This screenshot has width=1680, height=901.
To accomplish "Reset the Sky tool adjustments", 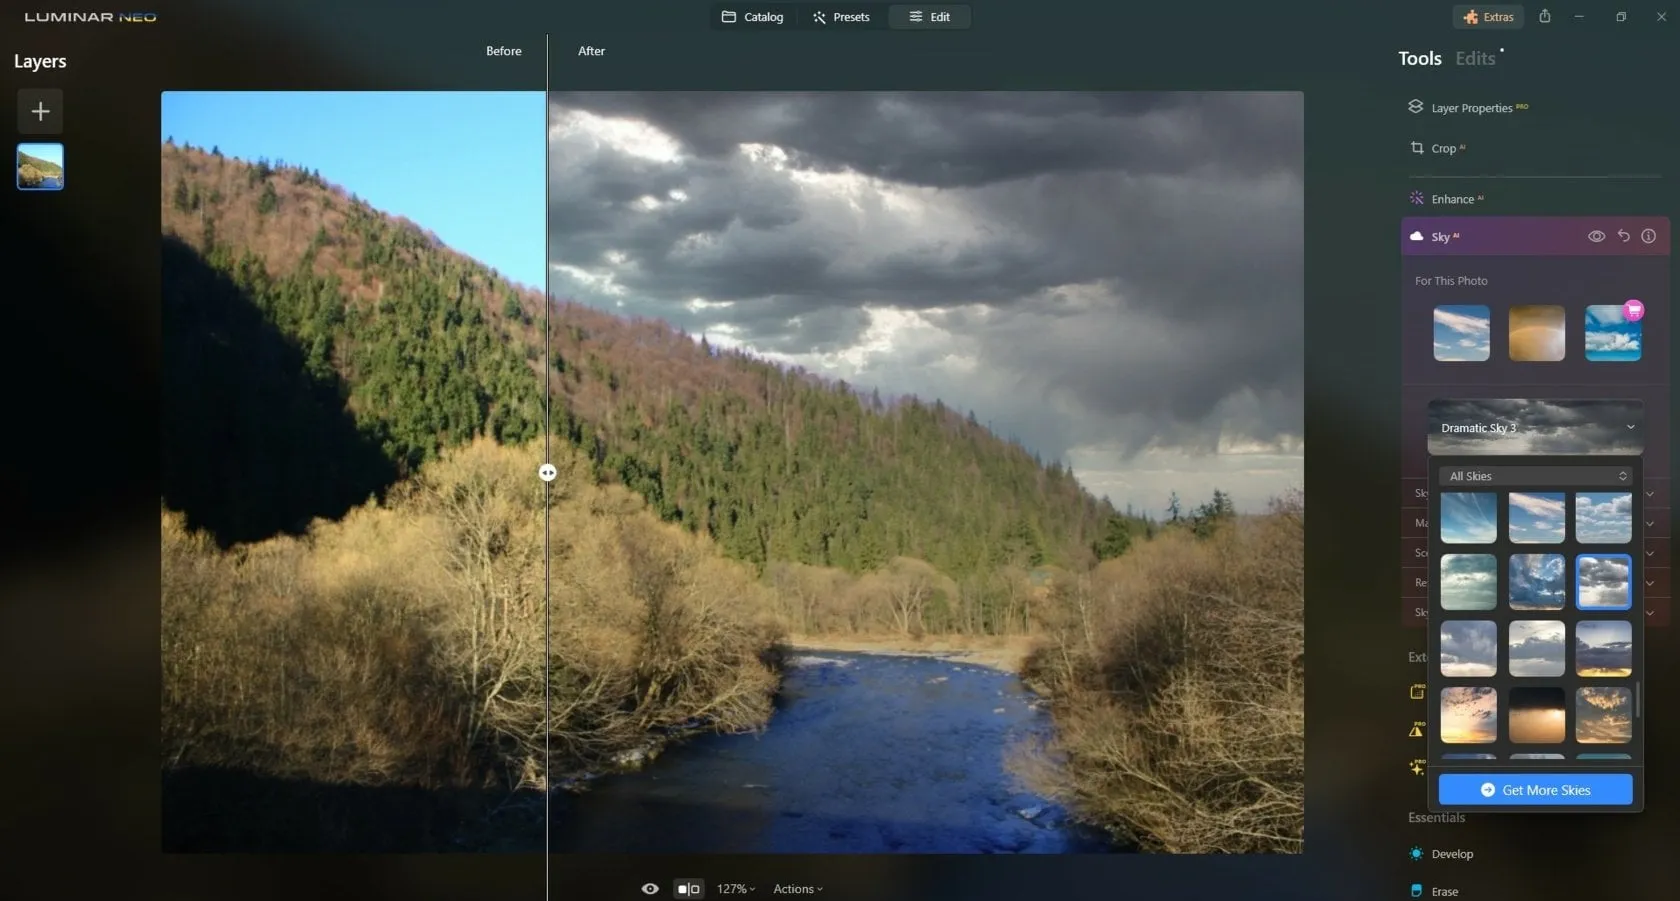I will [1623, 237].
